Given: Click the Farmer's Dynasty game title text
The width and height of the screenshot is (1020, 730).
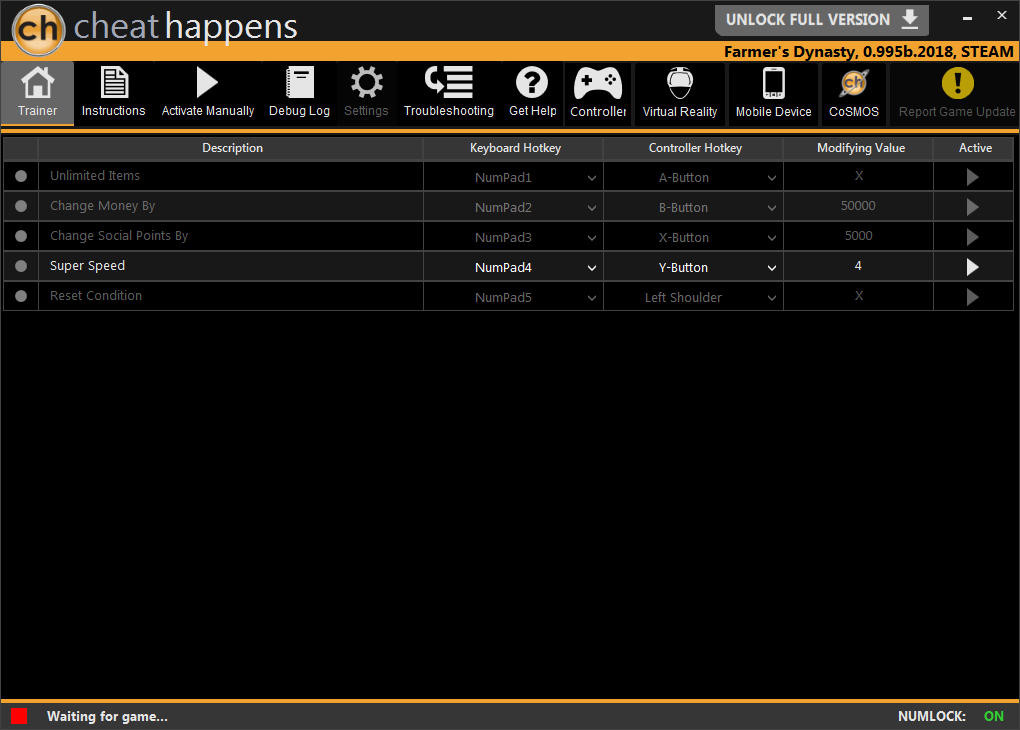Looking at the screenshot, I should 868,51.
